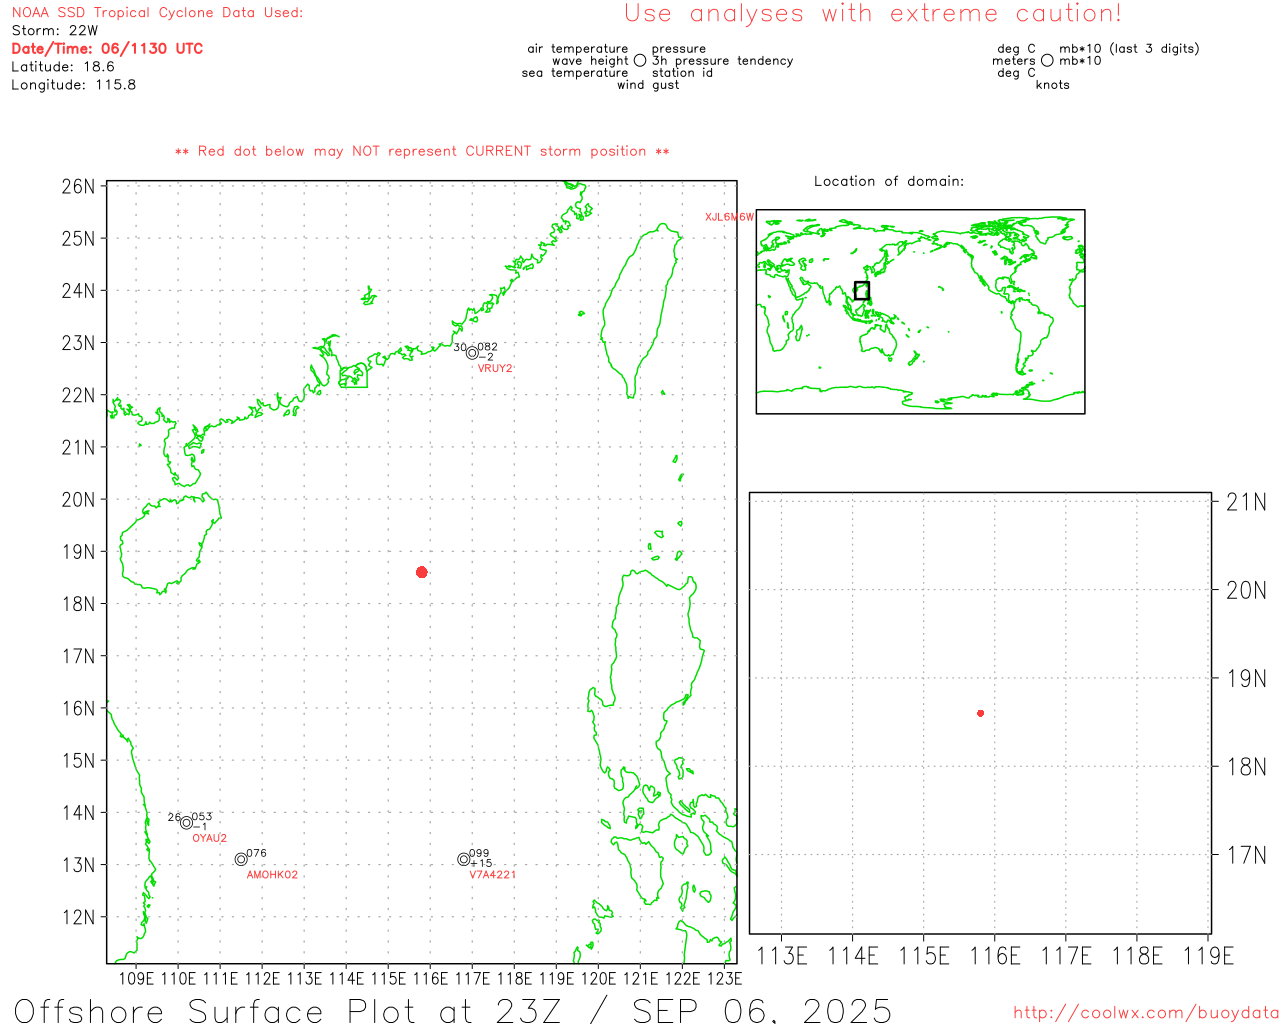Click air temperature 26 at station OYAU2
The width and height of the screenshot is (1280, 1024).
[174, 817]
